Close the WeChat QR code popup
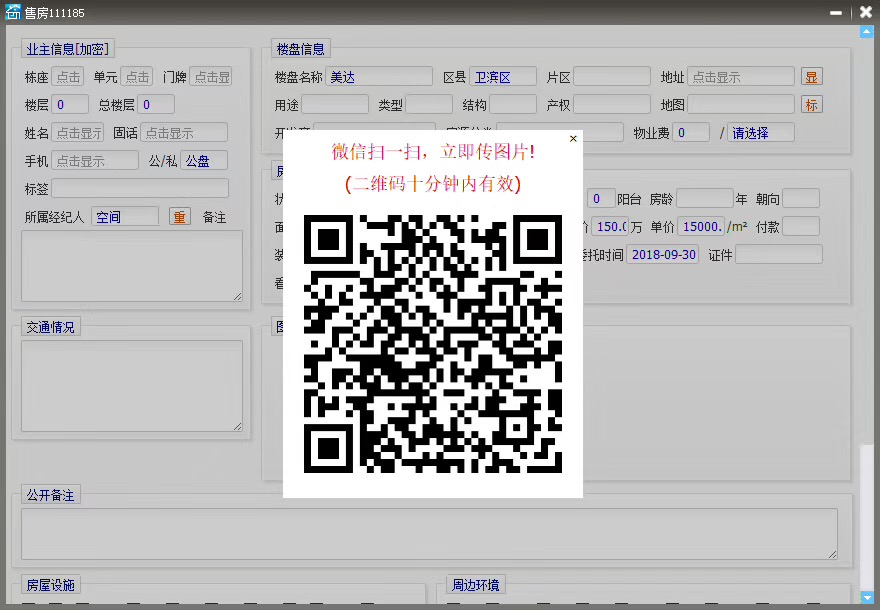This screenshot has height=610, width=880. pyautogui.click(x=573, y=139)
